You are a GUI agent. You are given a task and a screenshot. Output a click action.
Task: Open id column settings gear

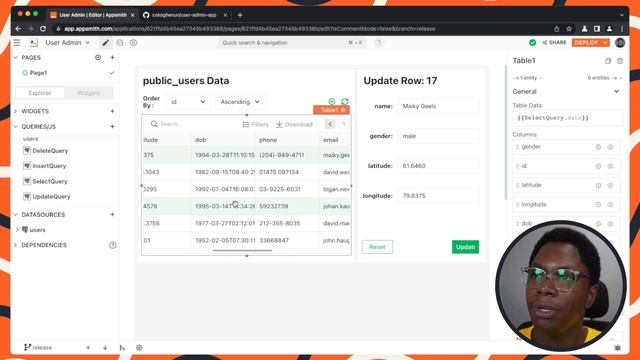pyautogui.click(x=598, y=166)
